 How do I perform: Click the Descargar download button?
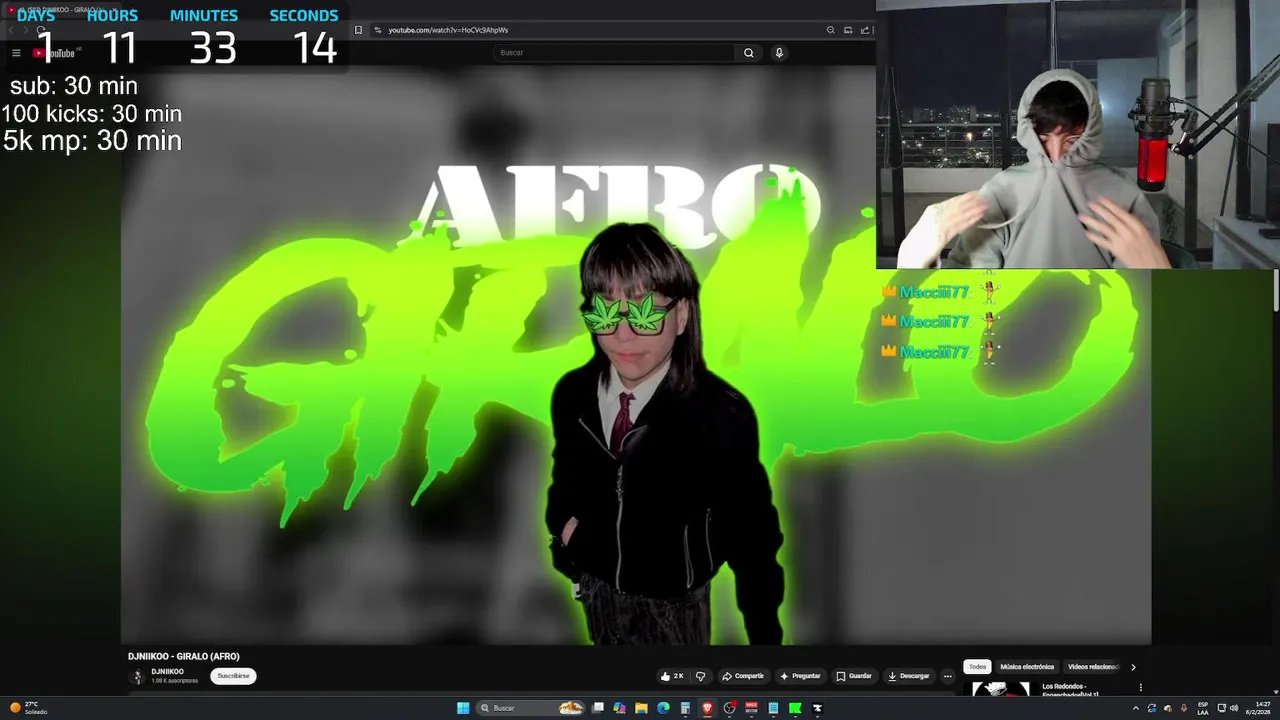coord(908,676)
